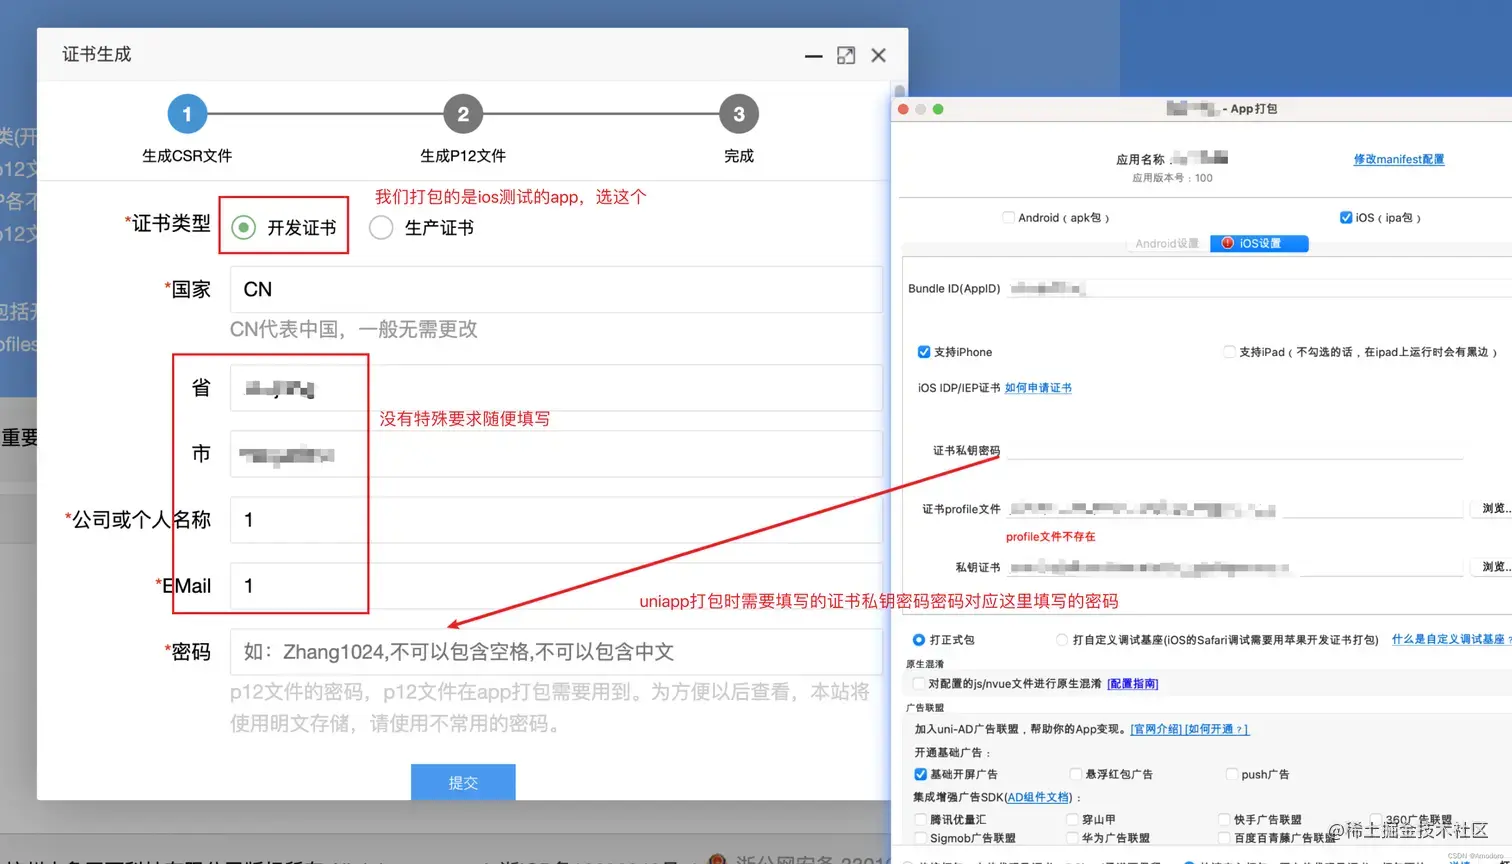Select the 生产证书 radio button
The image size is (1512, 864).
[381, 227]
